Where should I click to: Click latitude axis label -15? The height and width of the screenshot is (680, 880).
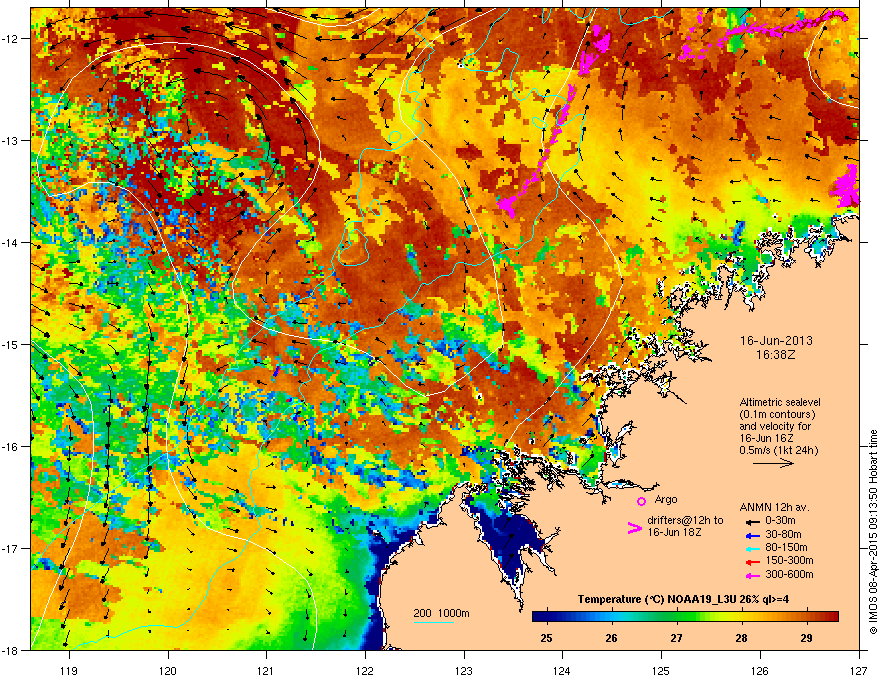click(10, 344)
